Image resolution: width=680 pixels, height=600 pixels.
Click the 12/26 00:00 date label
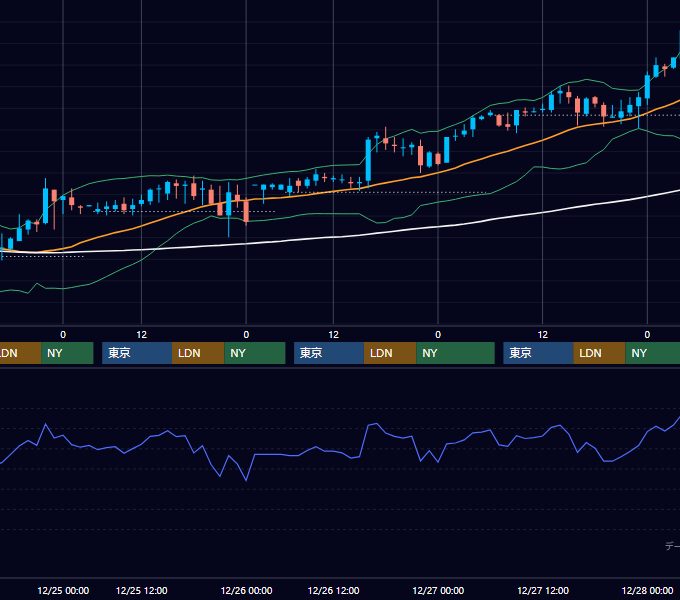coord(246,590)
